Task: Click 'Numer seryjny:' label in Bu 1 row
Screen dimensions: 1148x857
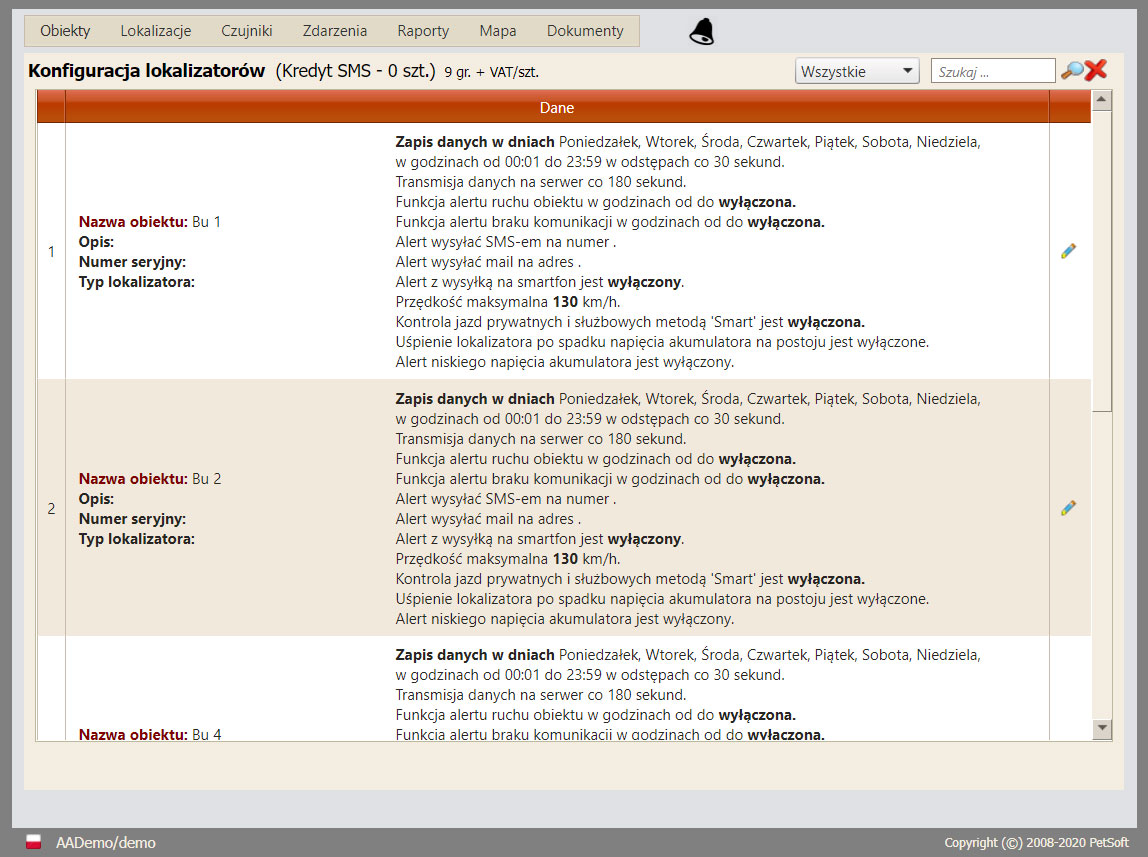Action: coord(132,262)
